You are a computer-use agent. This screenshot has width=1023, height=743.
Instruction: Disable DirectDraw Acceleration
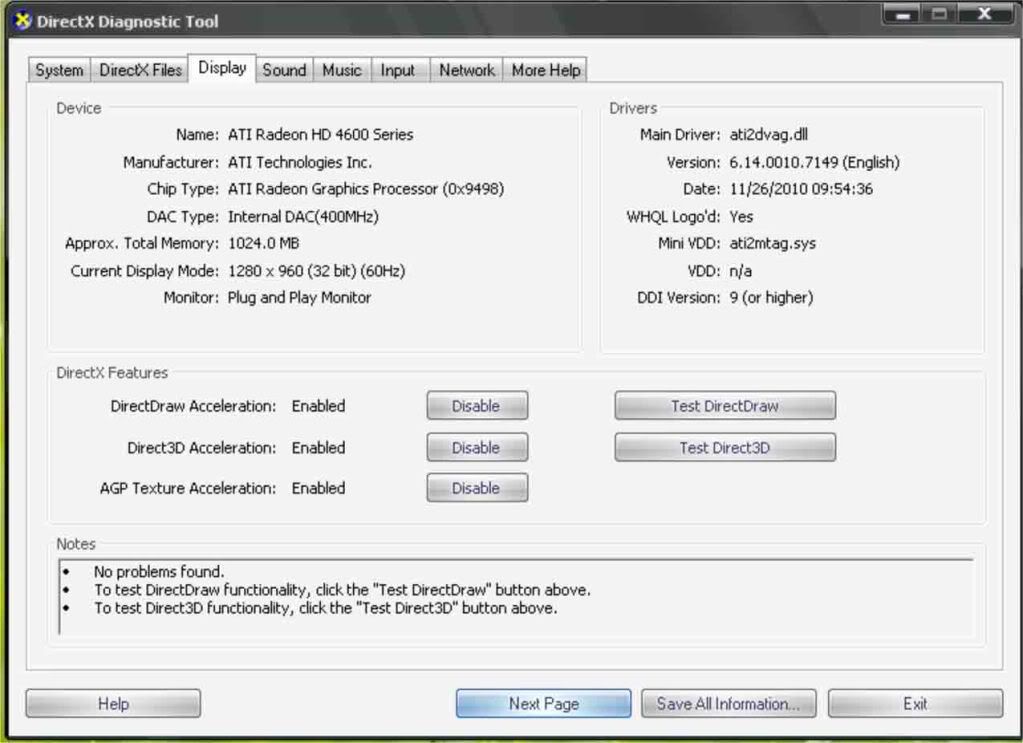pos(477,406)
